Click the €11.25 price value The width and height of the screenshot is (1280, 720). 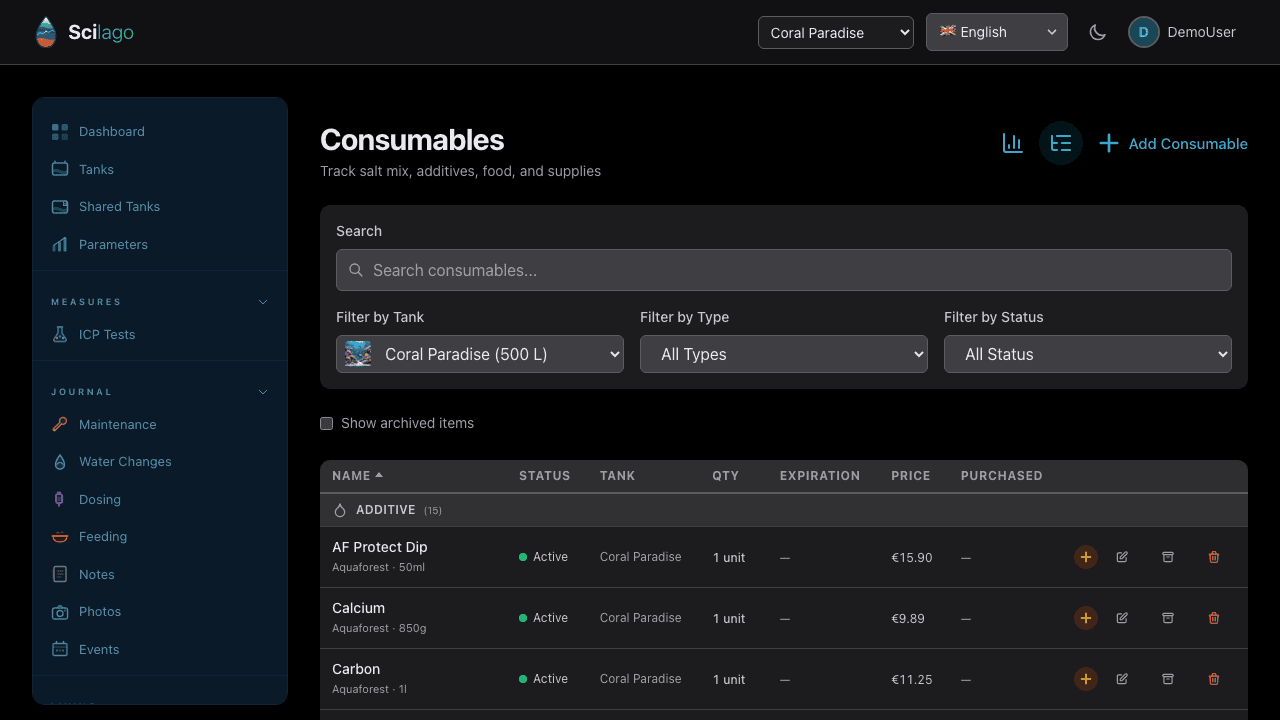click(912, 679)
